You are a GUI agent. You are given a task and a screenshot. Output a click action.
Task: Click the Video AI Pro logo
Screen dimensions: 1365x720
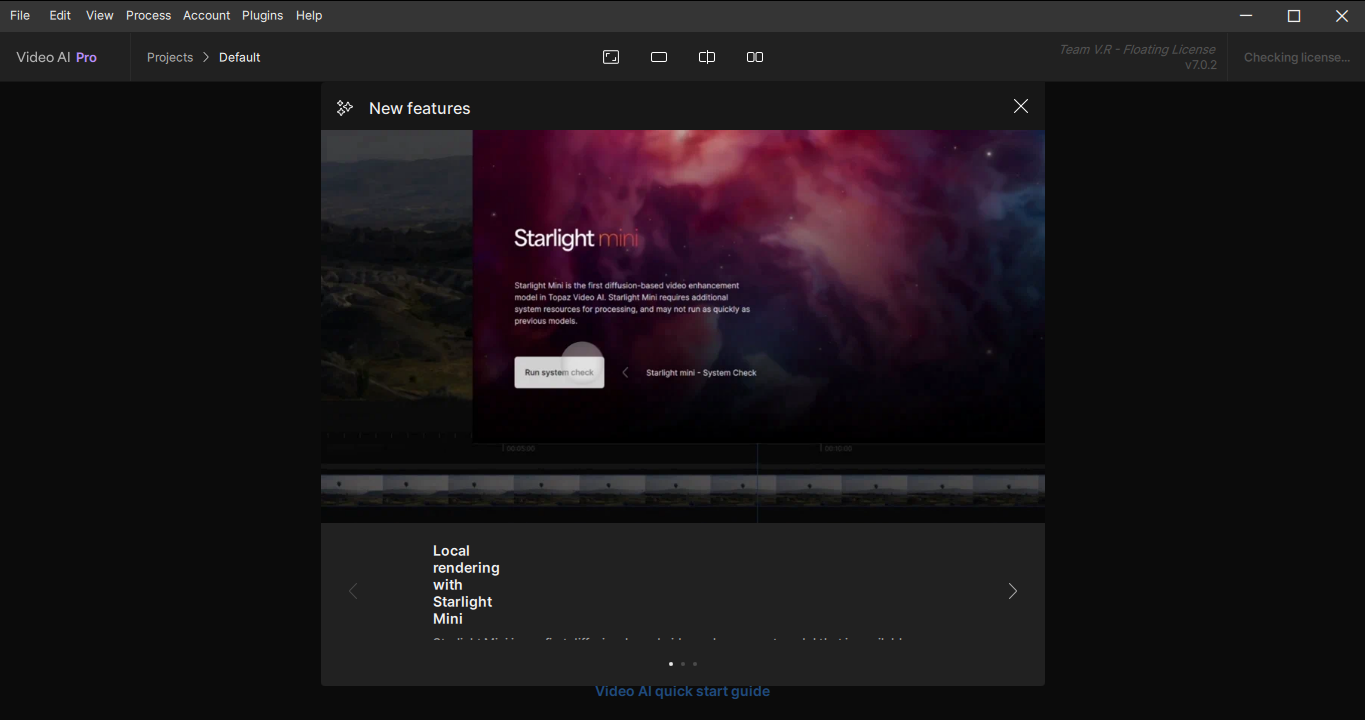[x=57, y=57]
